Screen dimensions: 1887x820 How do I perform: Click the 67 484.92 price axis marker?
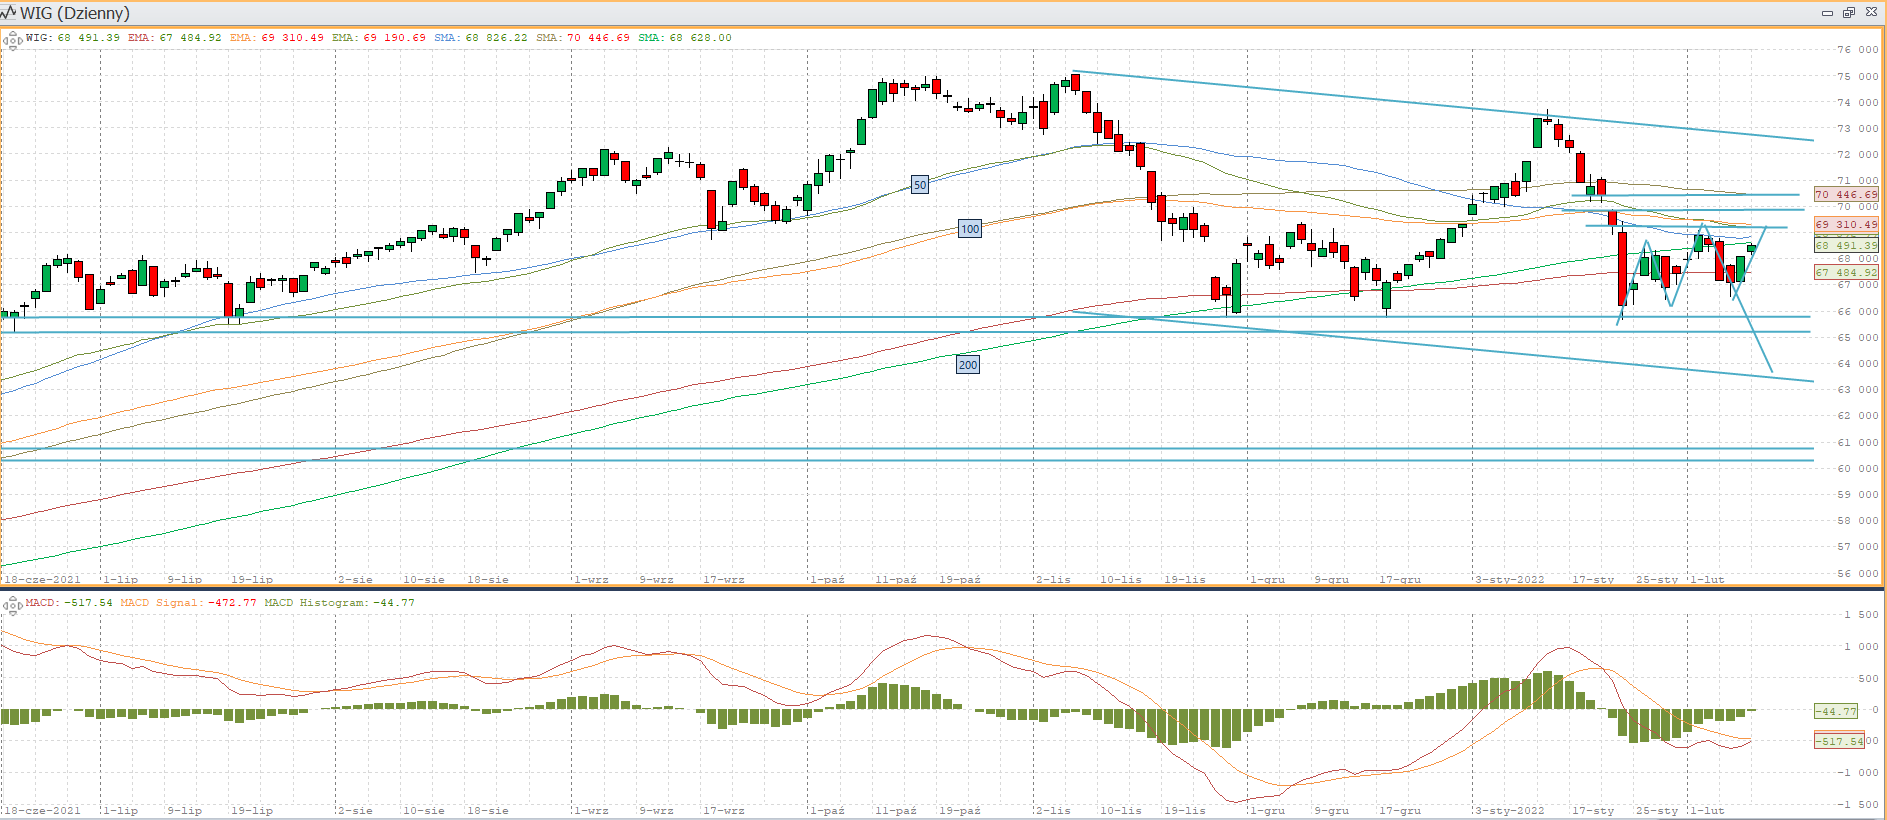[1846, 272]
